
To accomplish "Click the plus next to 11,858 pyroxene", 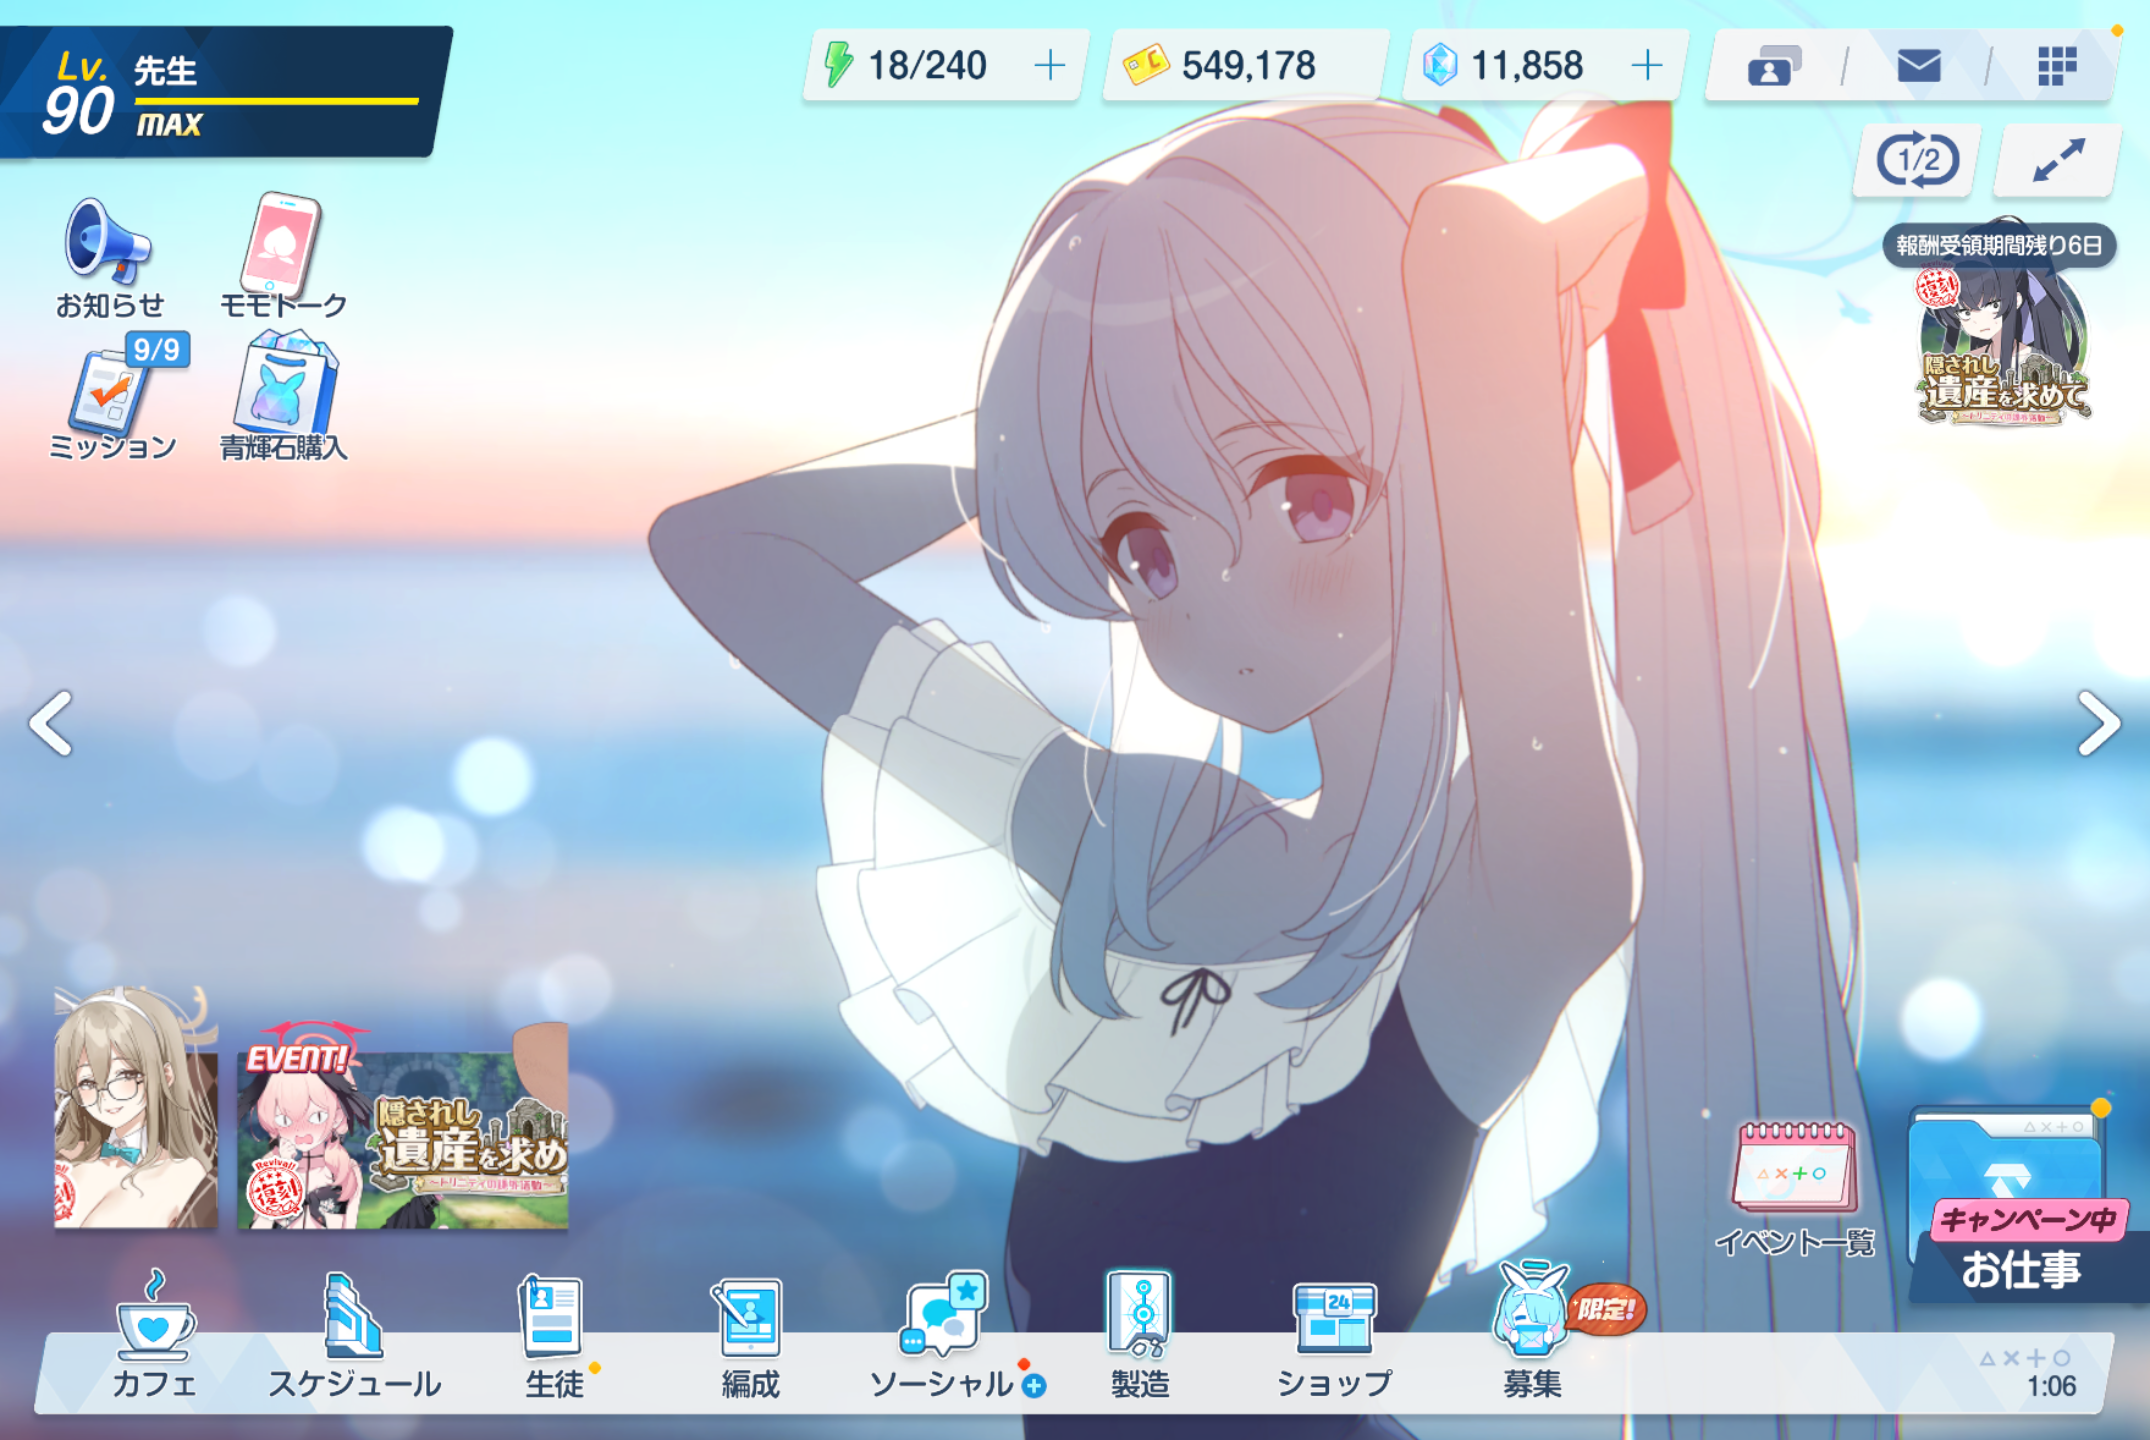I will point(1646,66).
